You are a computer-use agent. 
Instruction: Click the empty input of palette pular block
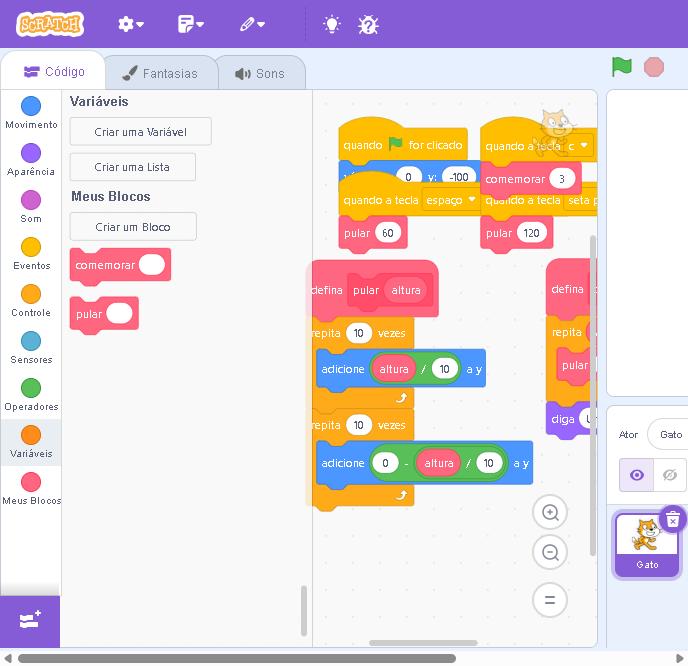pyautogui.click(x=119, y=314)
